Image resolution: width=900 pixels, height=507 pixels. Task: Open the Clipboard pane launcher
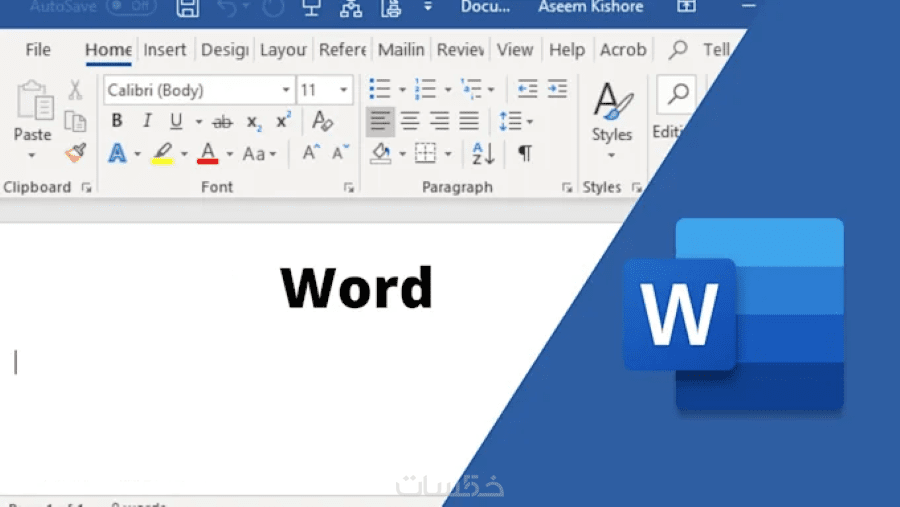(x=87, y=188)
